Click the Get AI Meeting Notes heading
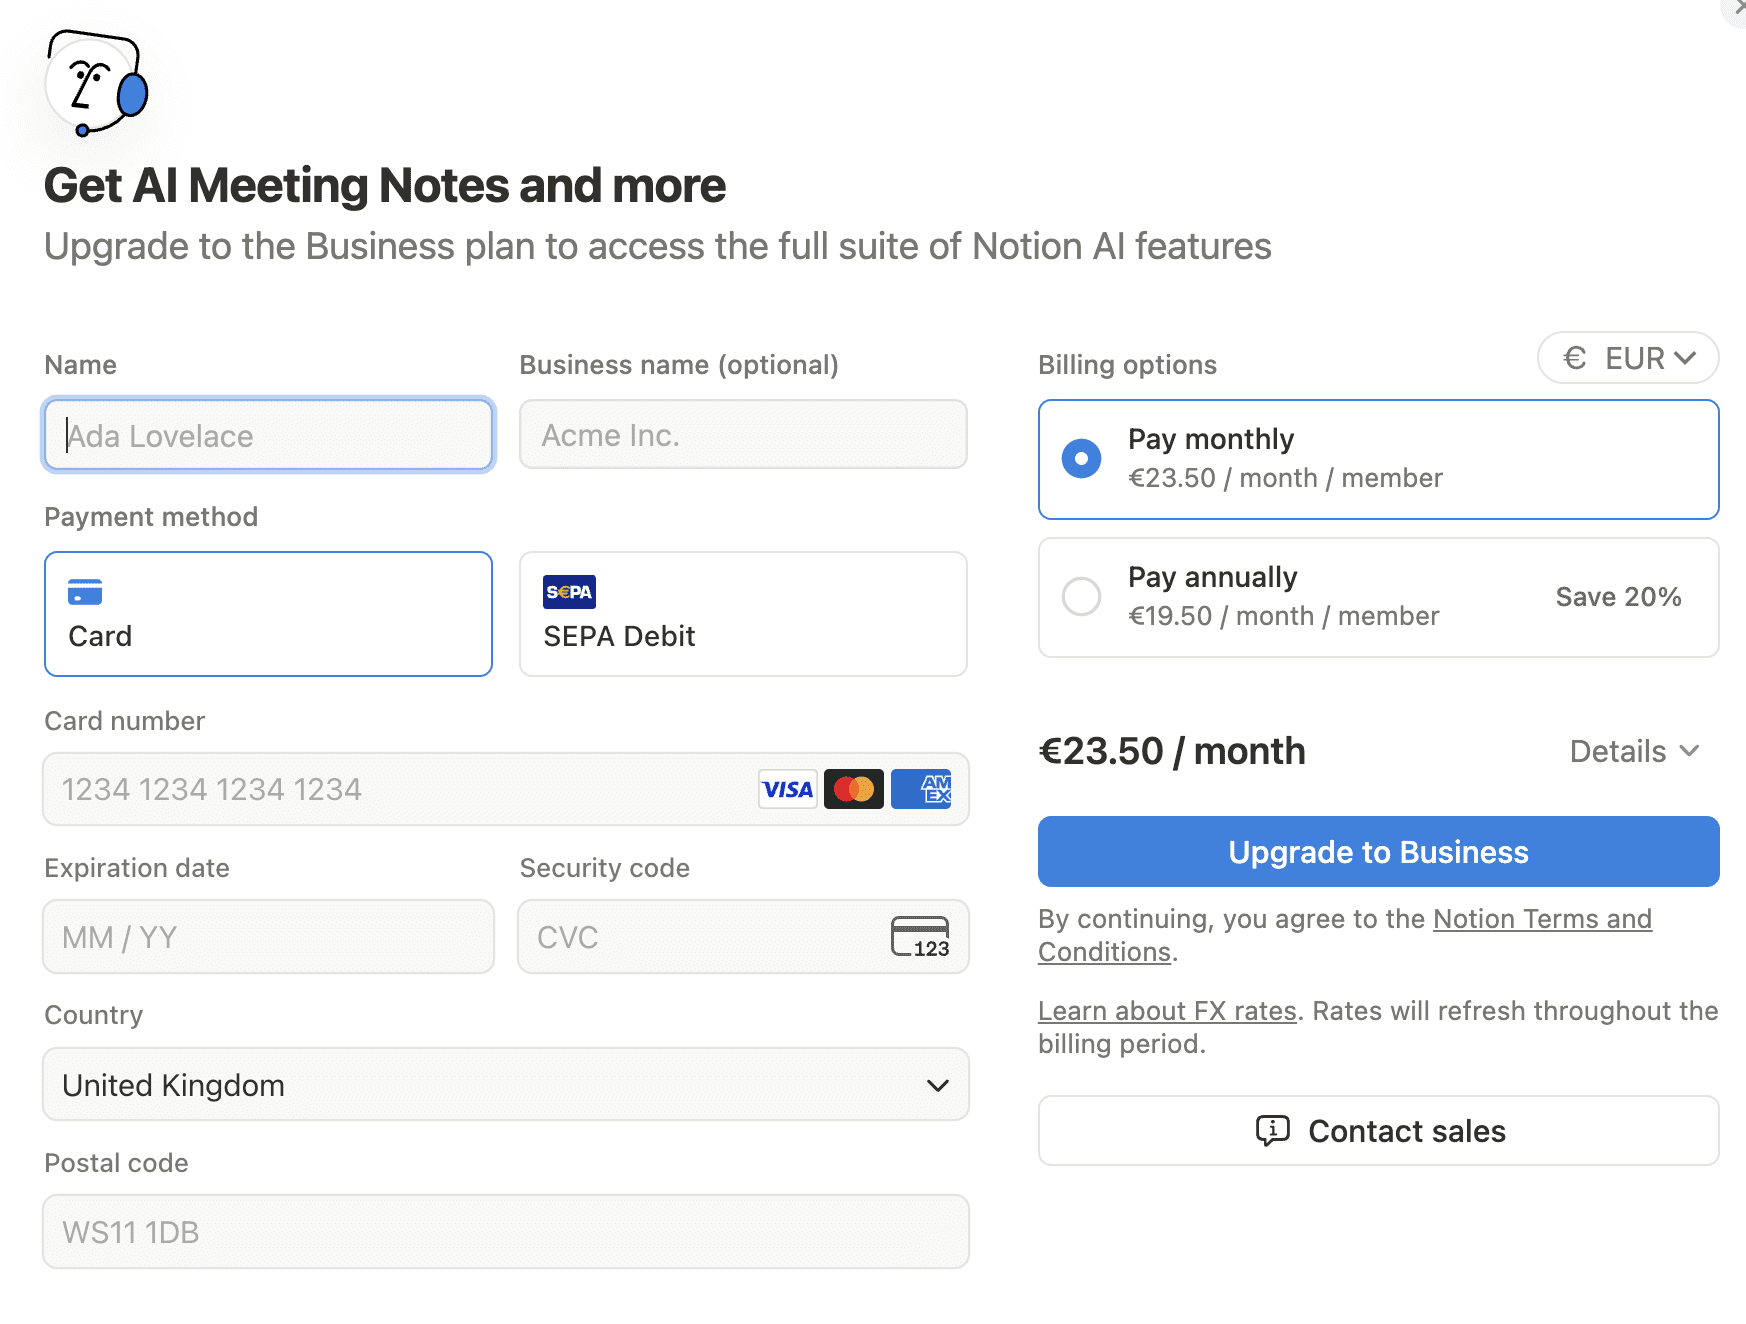The image size is (1746, 1324). [x=385, y=186]
